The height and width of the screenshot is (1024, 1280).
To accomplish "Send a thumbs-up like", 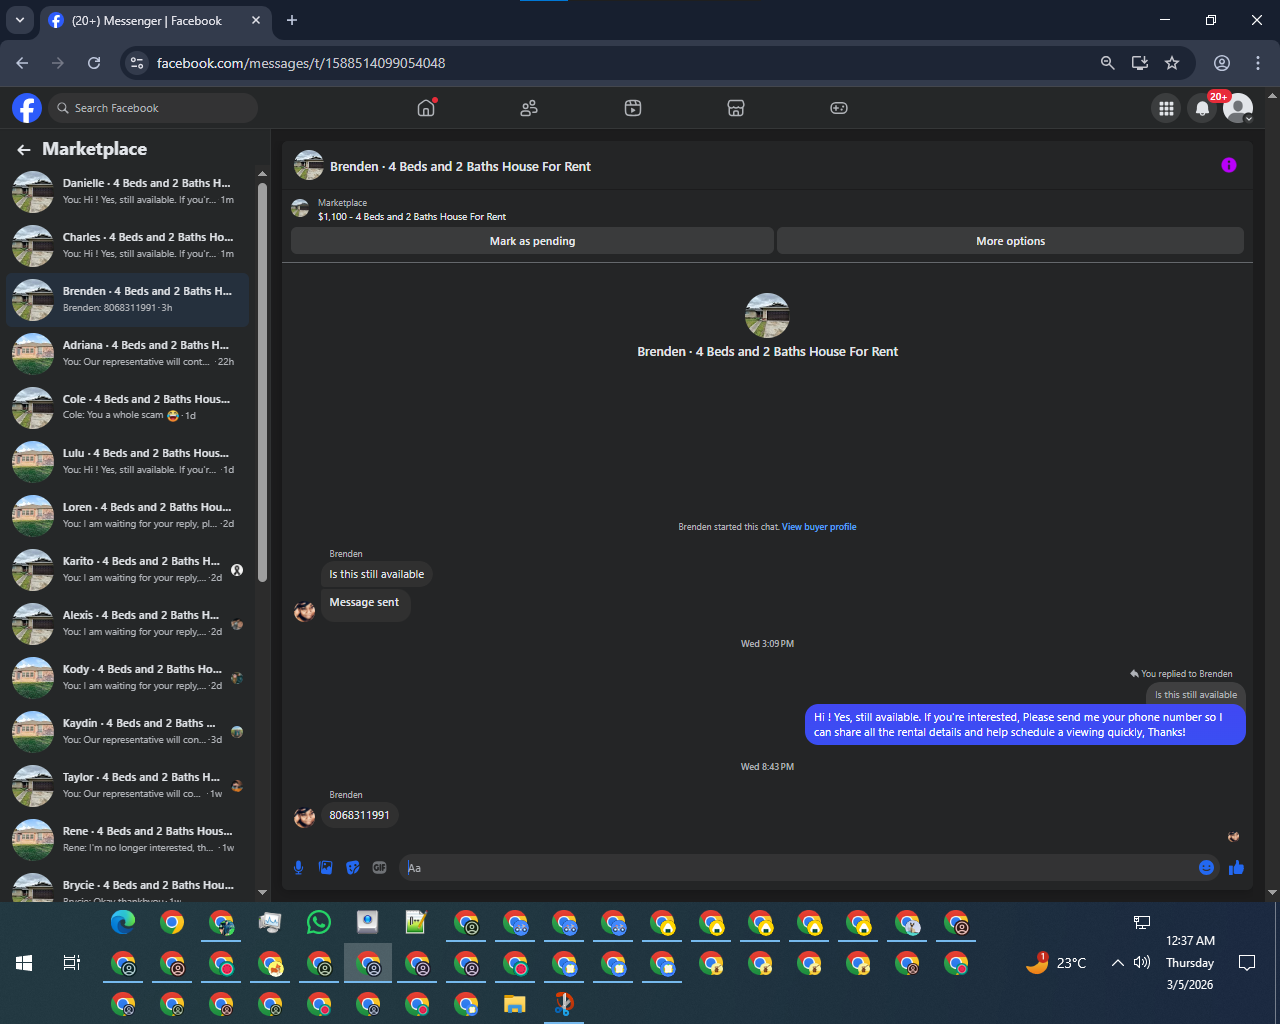I will click(1236, 867).
